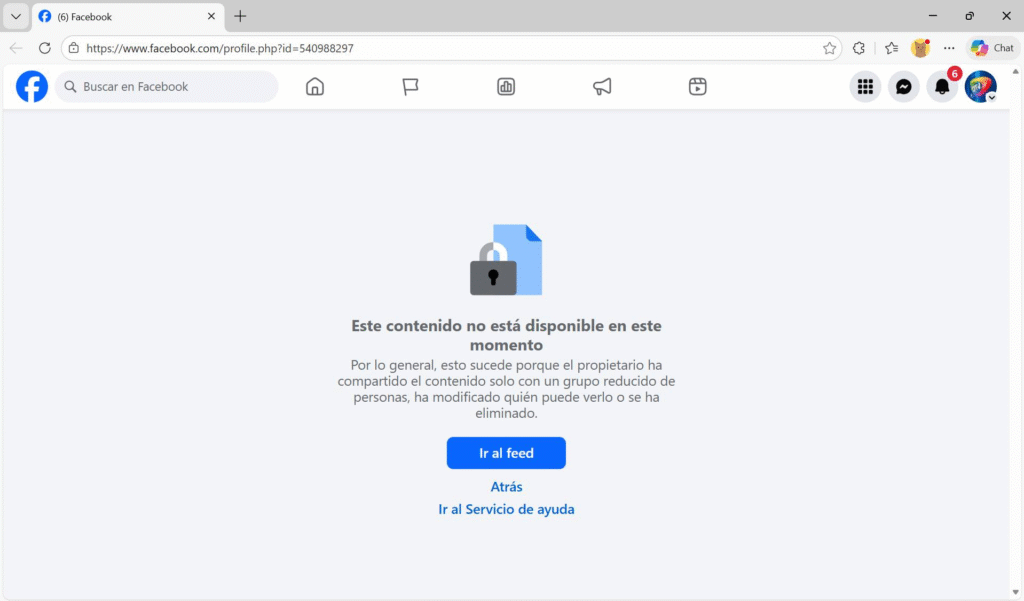This screenshot has width=1024, height=601.
Task: Open a new browser tab
Action: (240, 16)
